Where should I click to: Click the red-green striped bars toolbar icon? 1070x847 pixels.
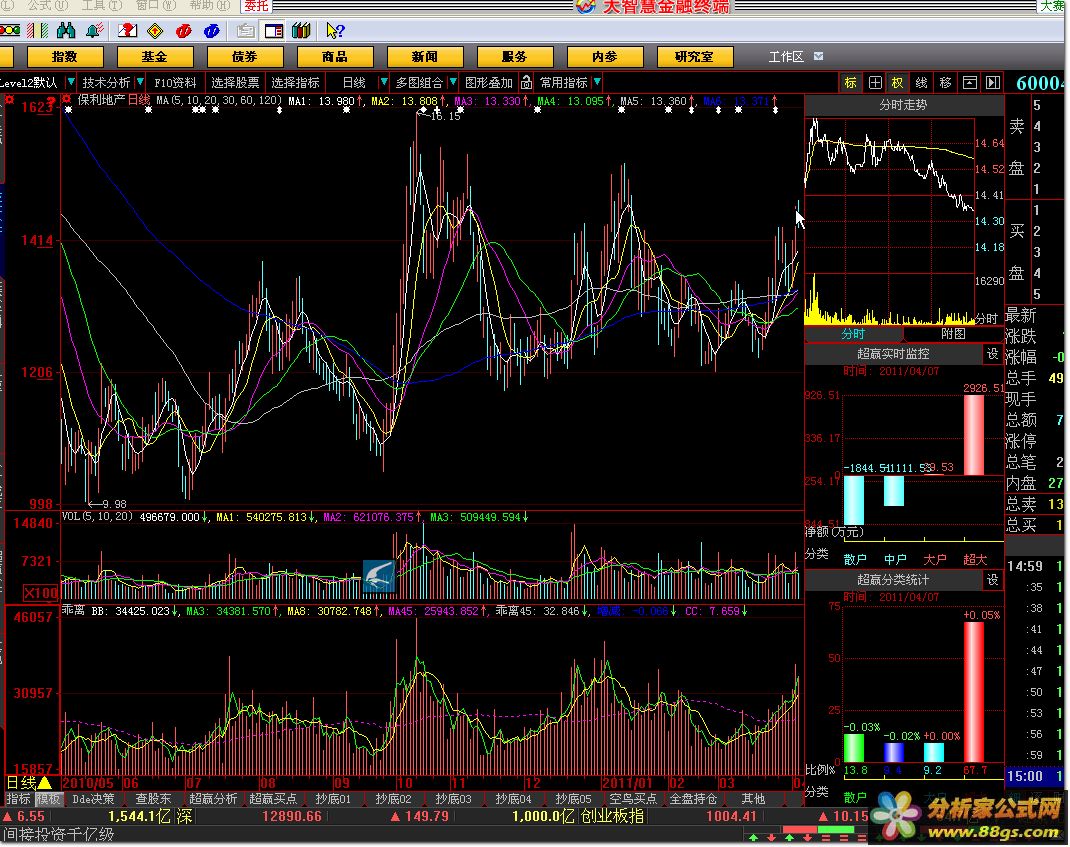(x=38, y=31)
